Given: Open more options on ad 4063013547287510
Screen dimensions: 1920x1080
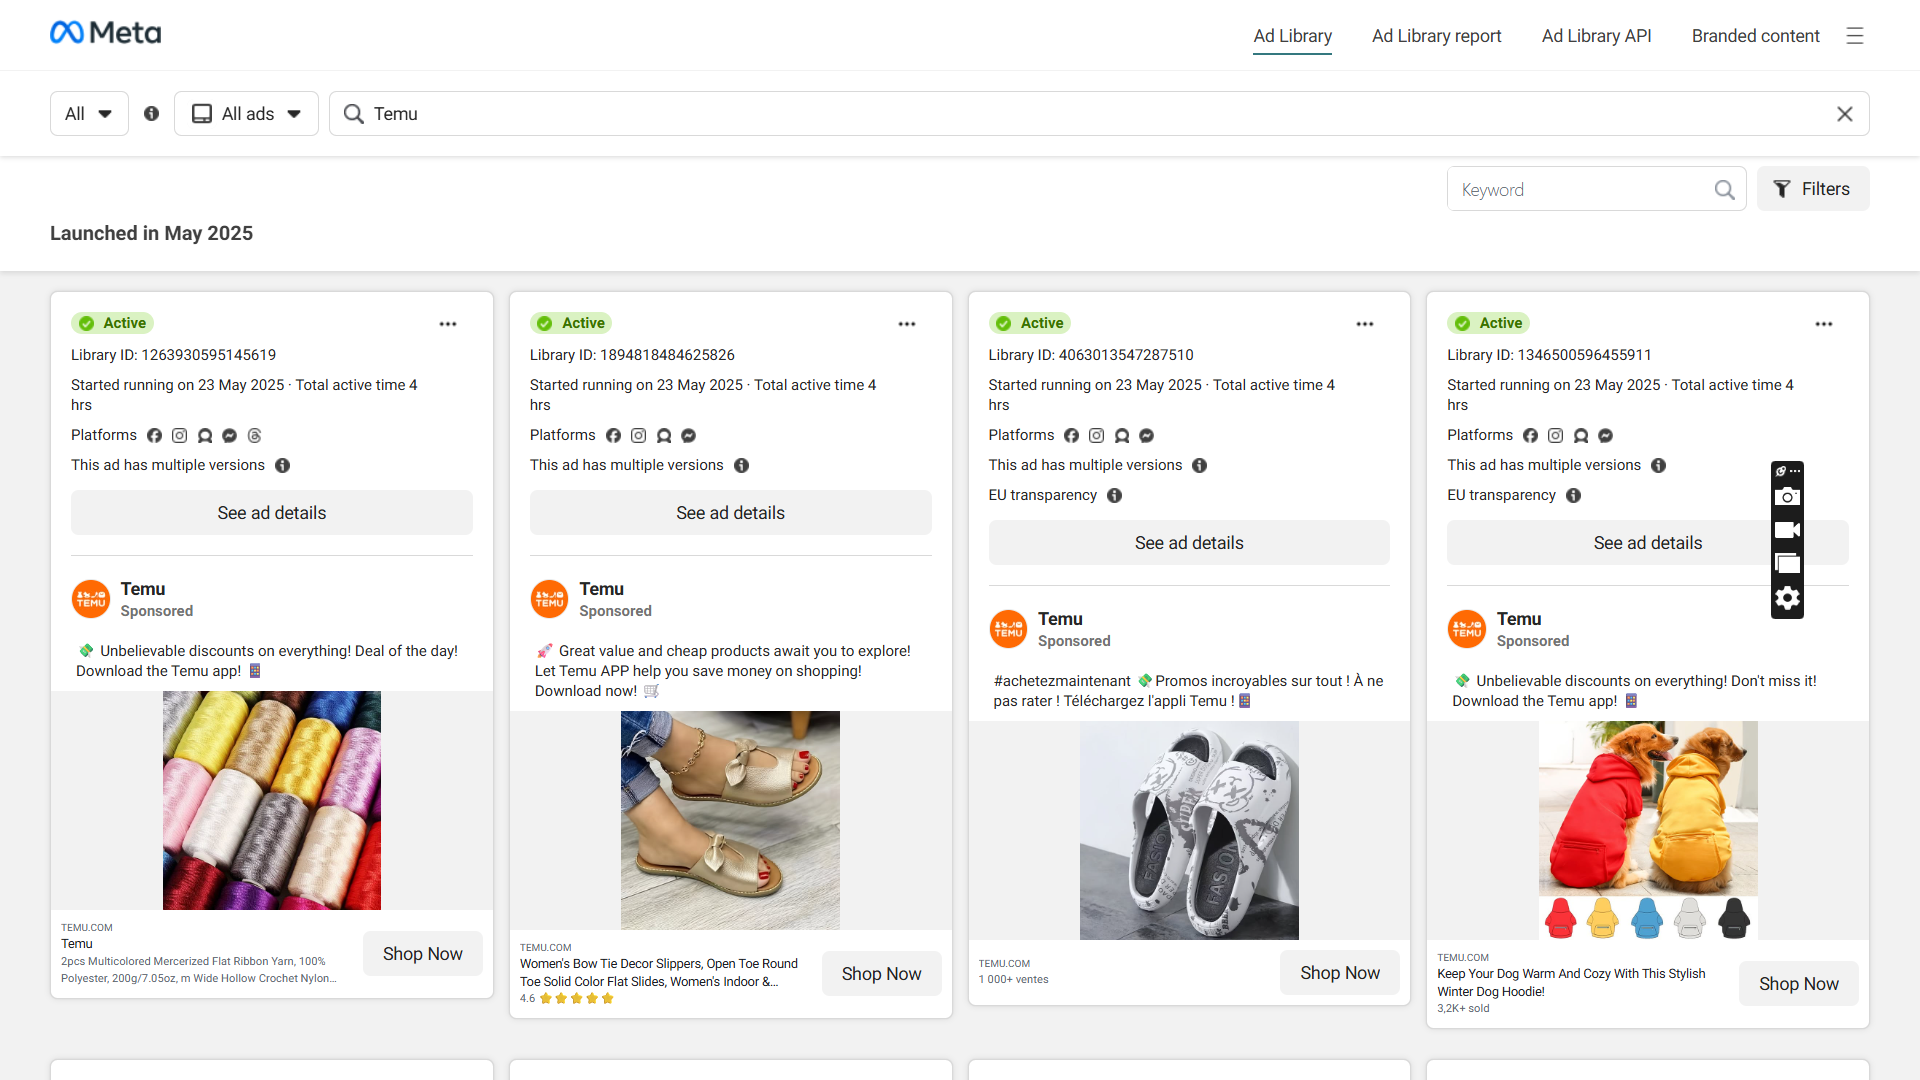Looking at the screenshot, I should 1365,324.
